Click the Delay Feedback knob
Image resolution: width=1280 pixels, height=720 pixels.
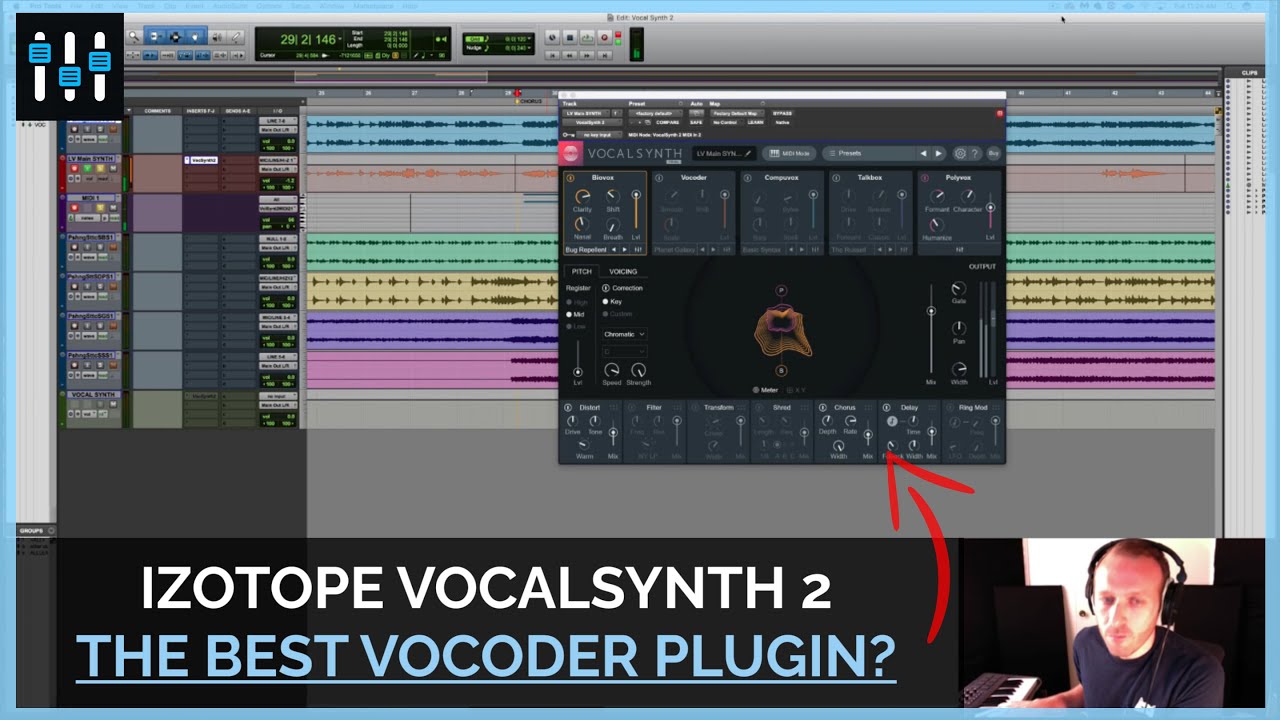(892, 445)
